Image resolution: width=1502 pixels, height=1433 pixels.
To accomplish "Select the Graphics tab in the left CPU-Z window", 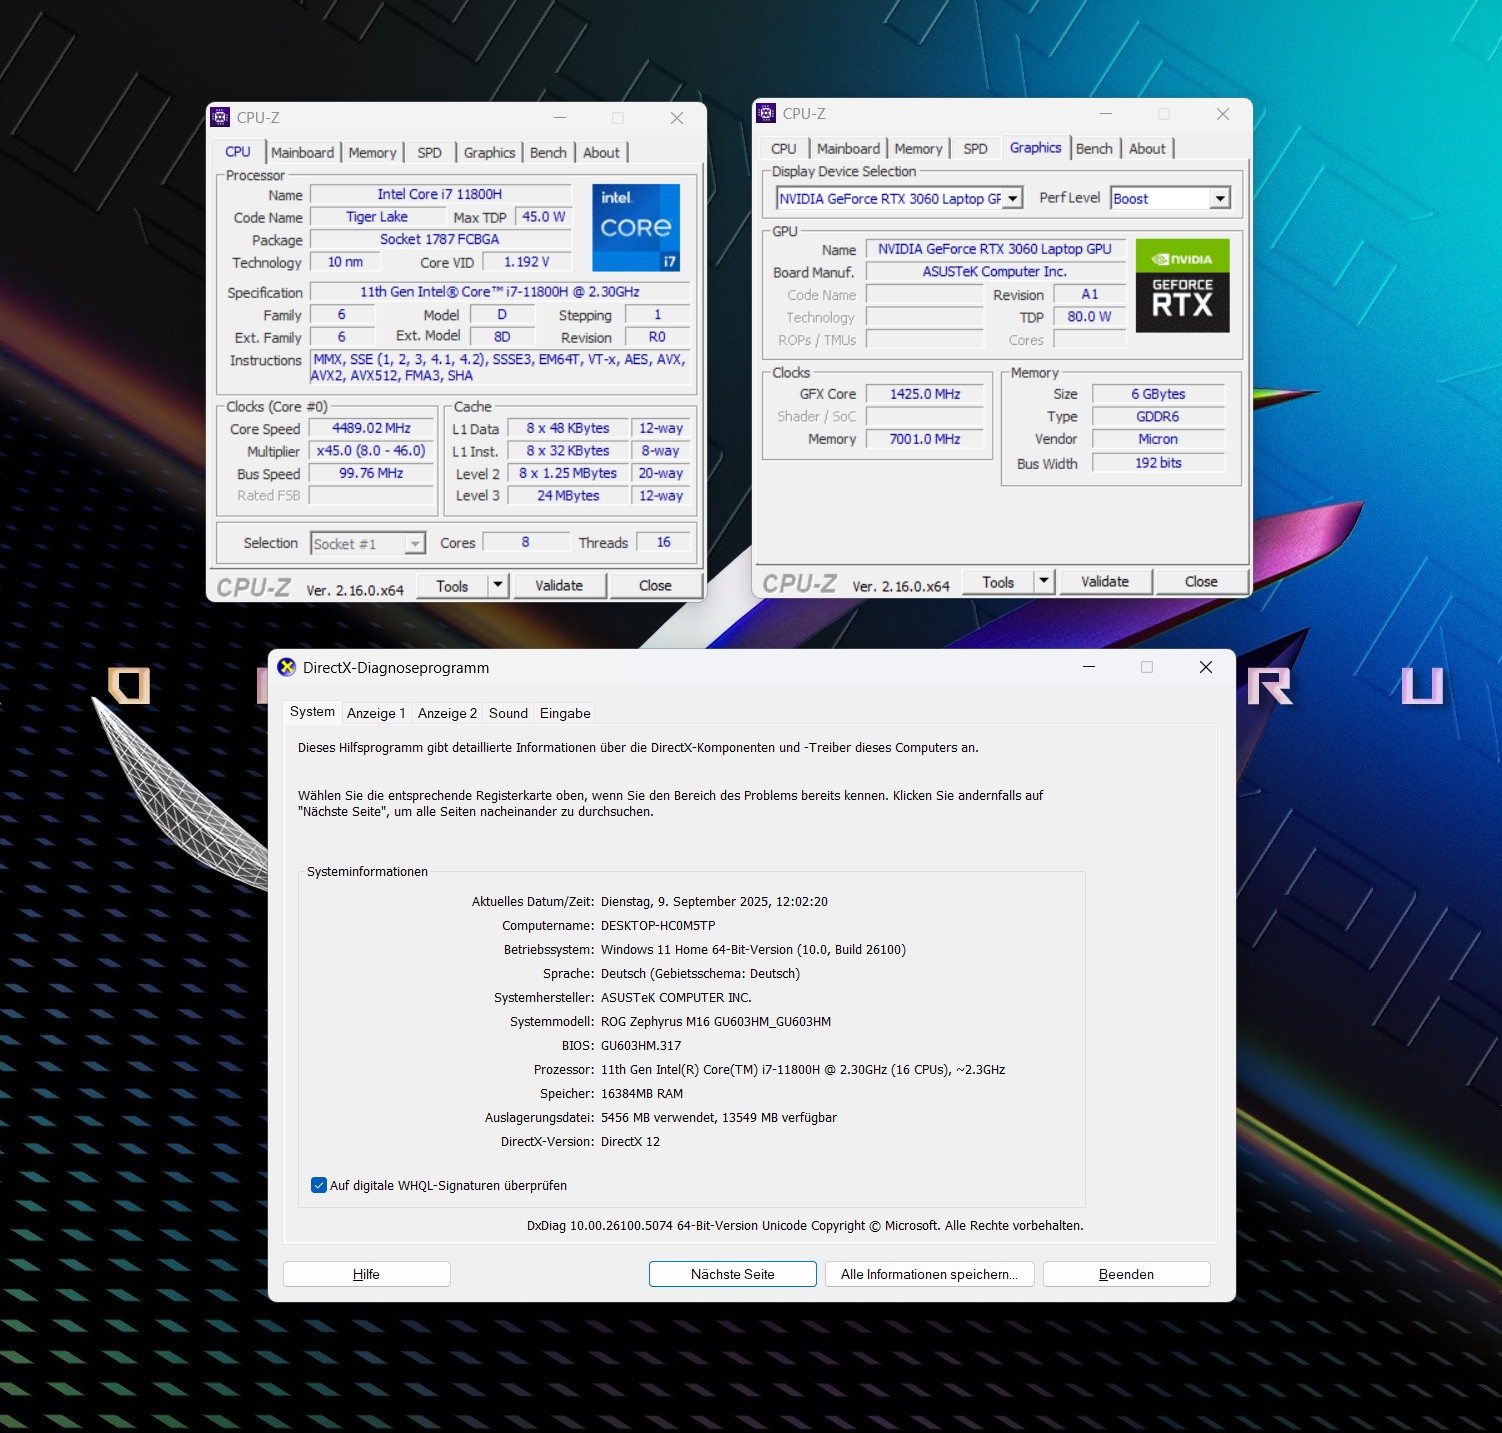I will tap(489, 152).
